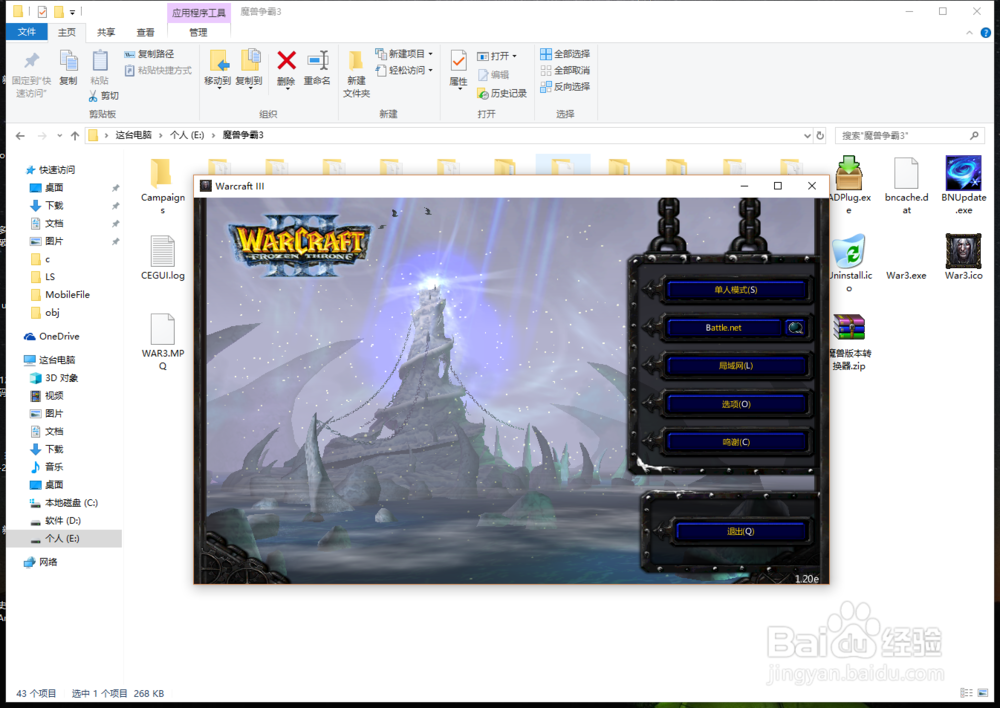This screenshot has width=1000, height=708.
Task: Click the Cut scissors option
Action: pos(103,96)
